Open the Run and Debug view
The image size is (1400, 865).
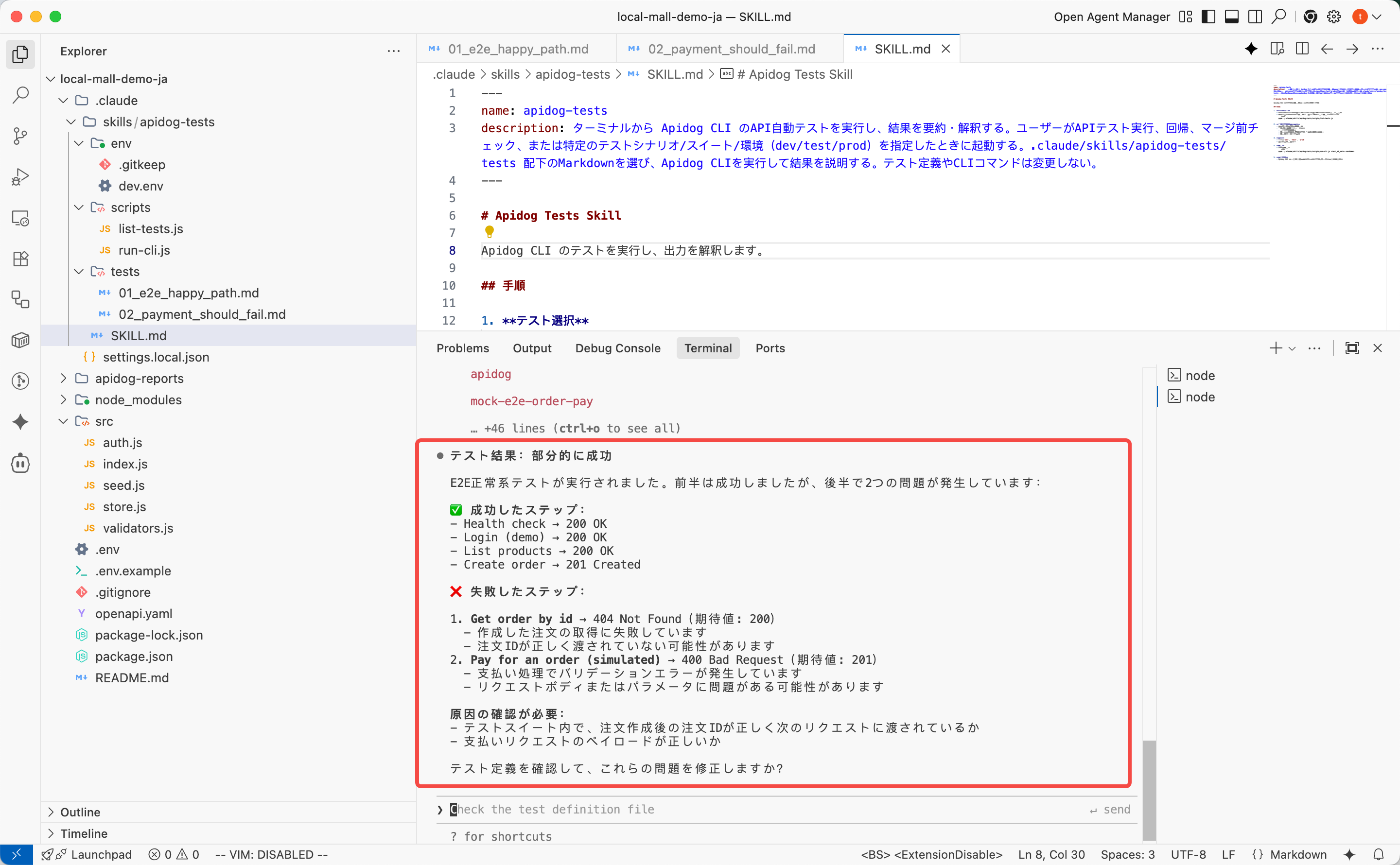[20, 177]
